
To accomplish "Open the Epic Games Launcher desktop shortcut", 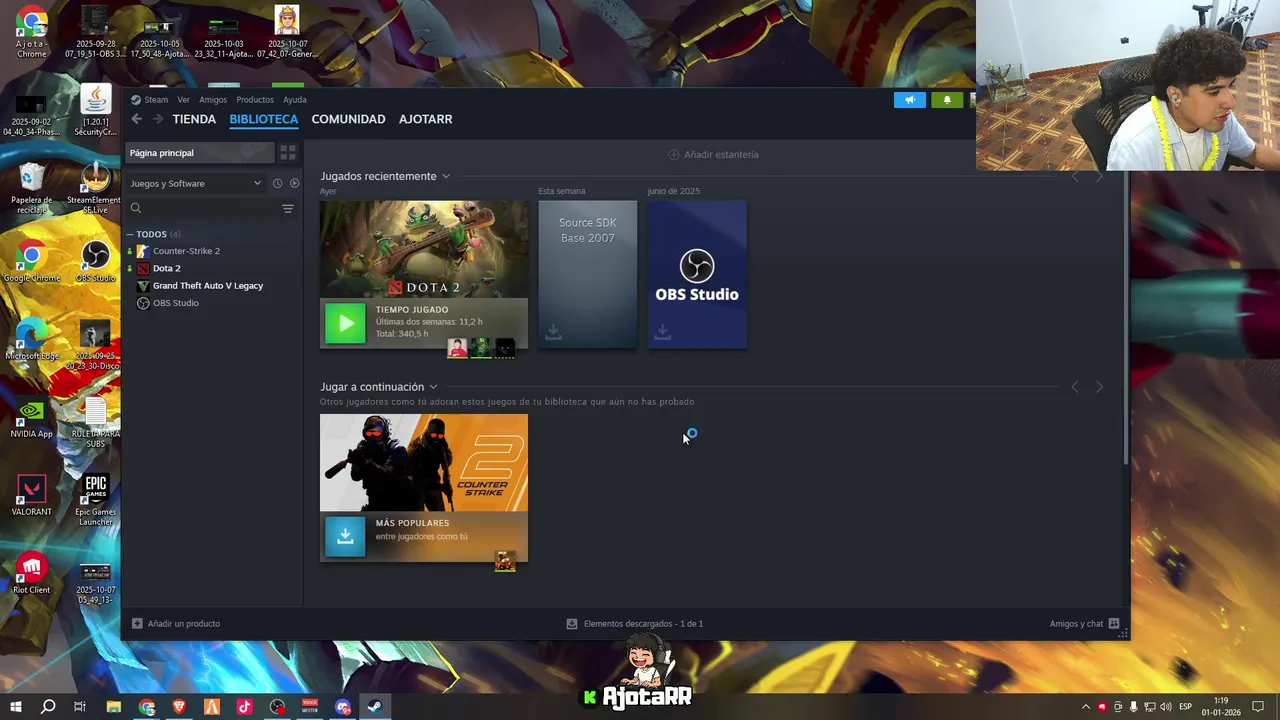I will pos(95,500).
